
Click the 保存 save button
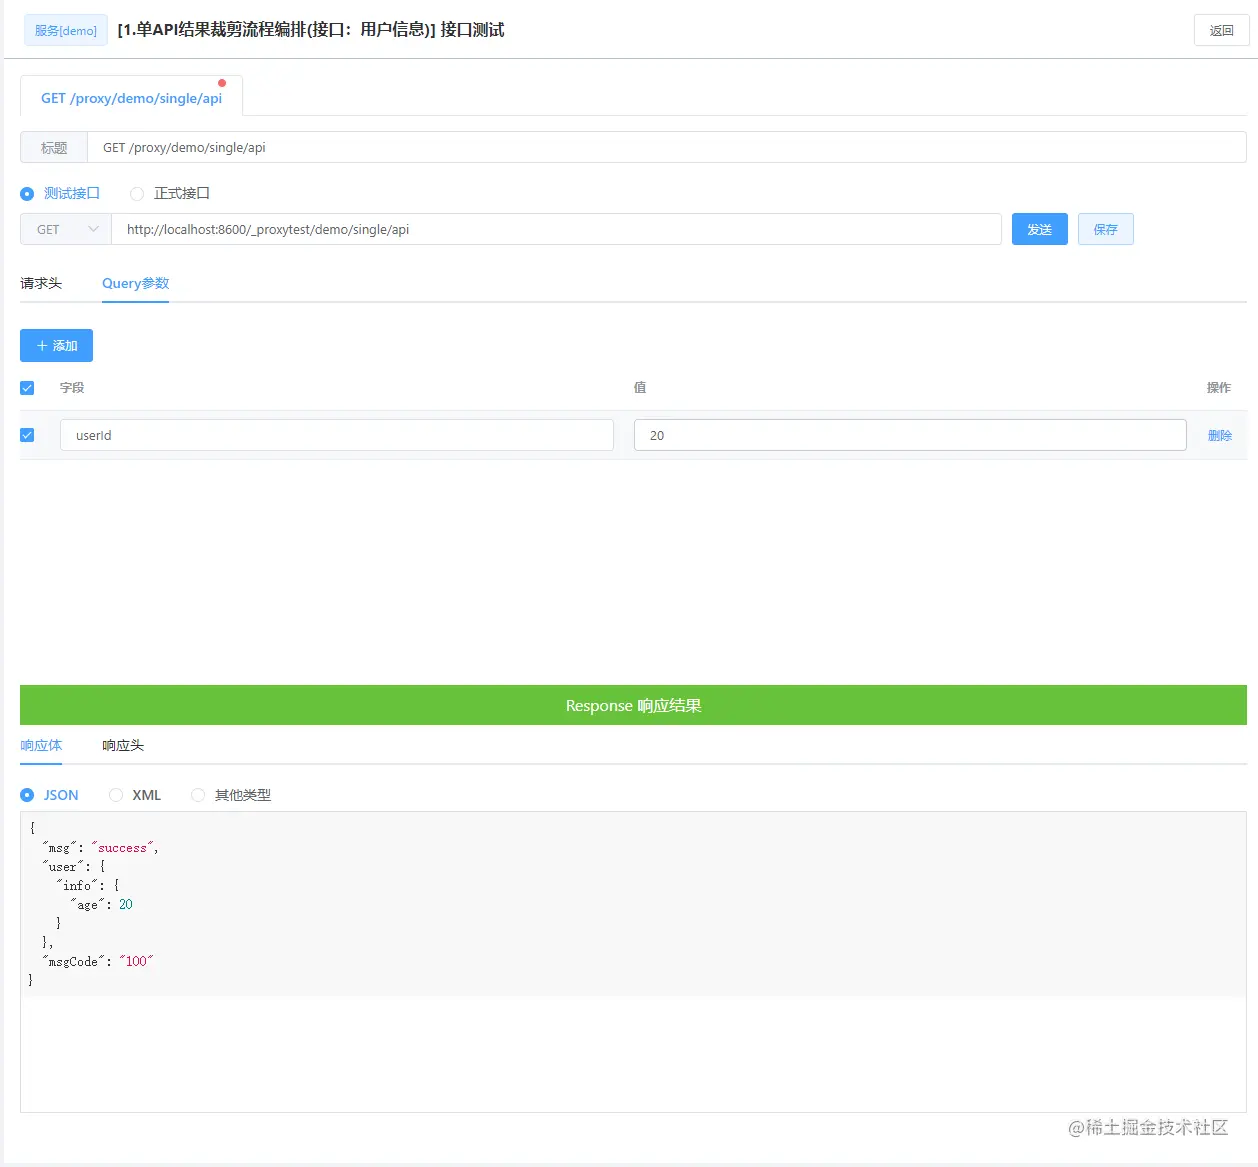(x=1105, y=229)
